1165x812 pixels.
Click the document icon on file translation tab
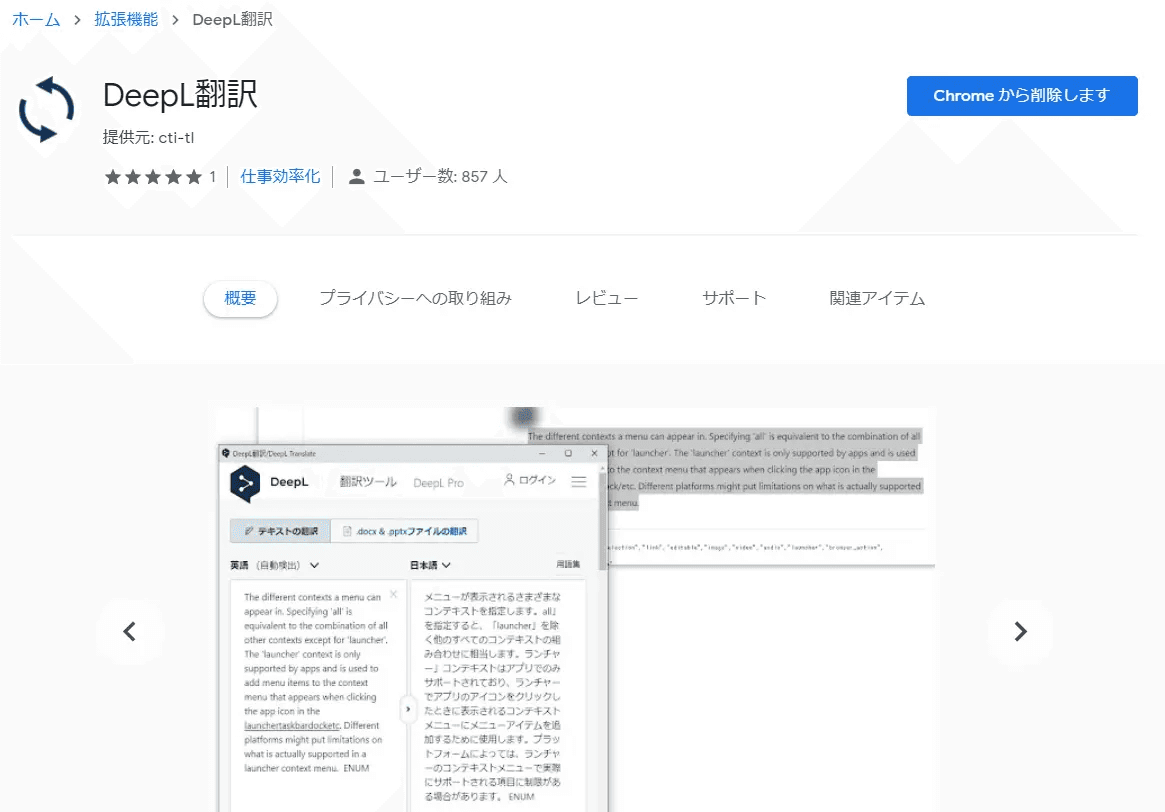click(x=347, y=531)
